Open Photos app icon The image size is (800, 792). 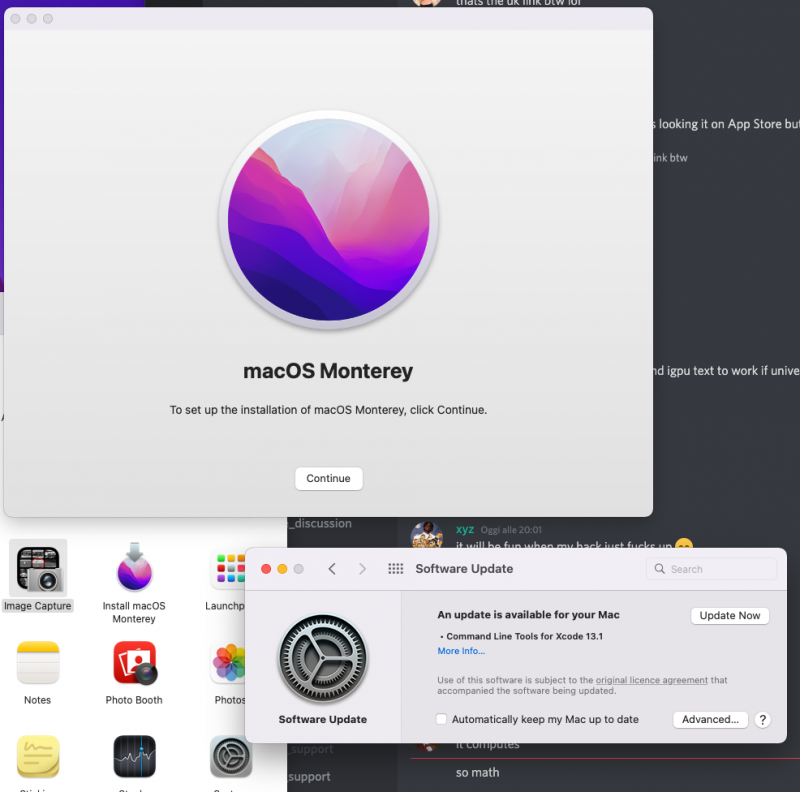pos(230,662)
